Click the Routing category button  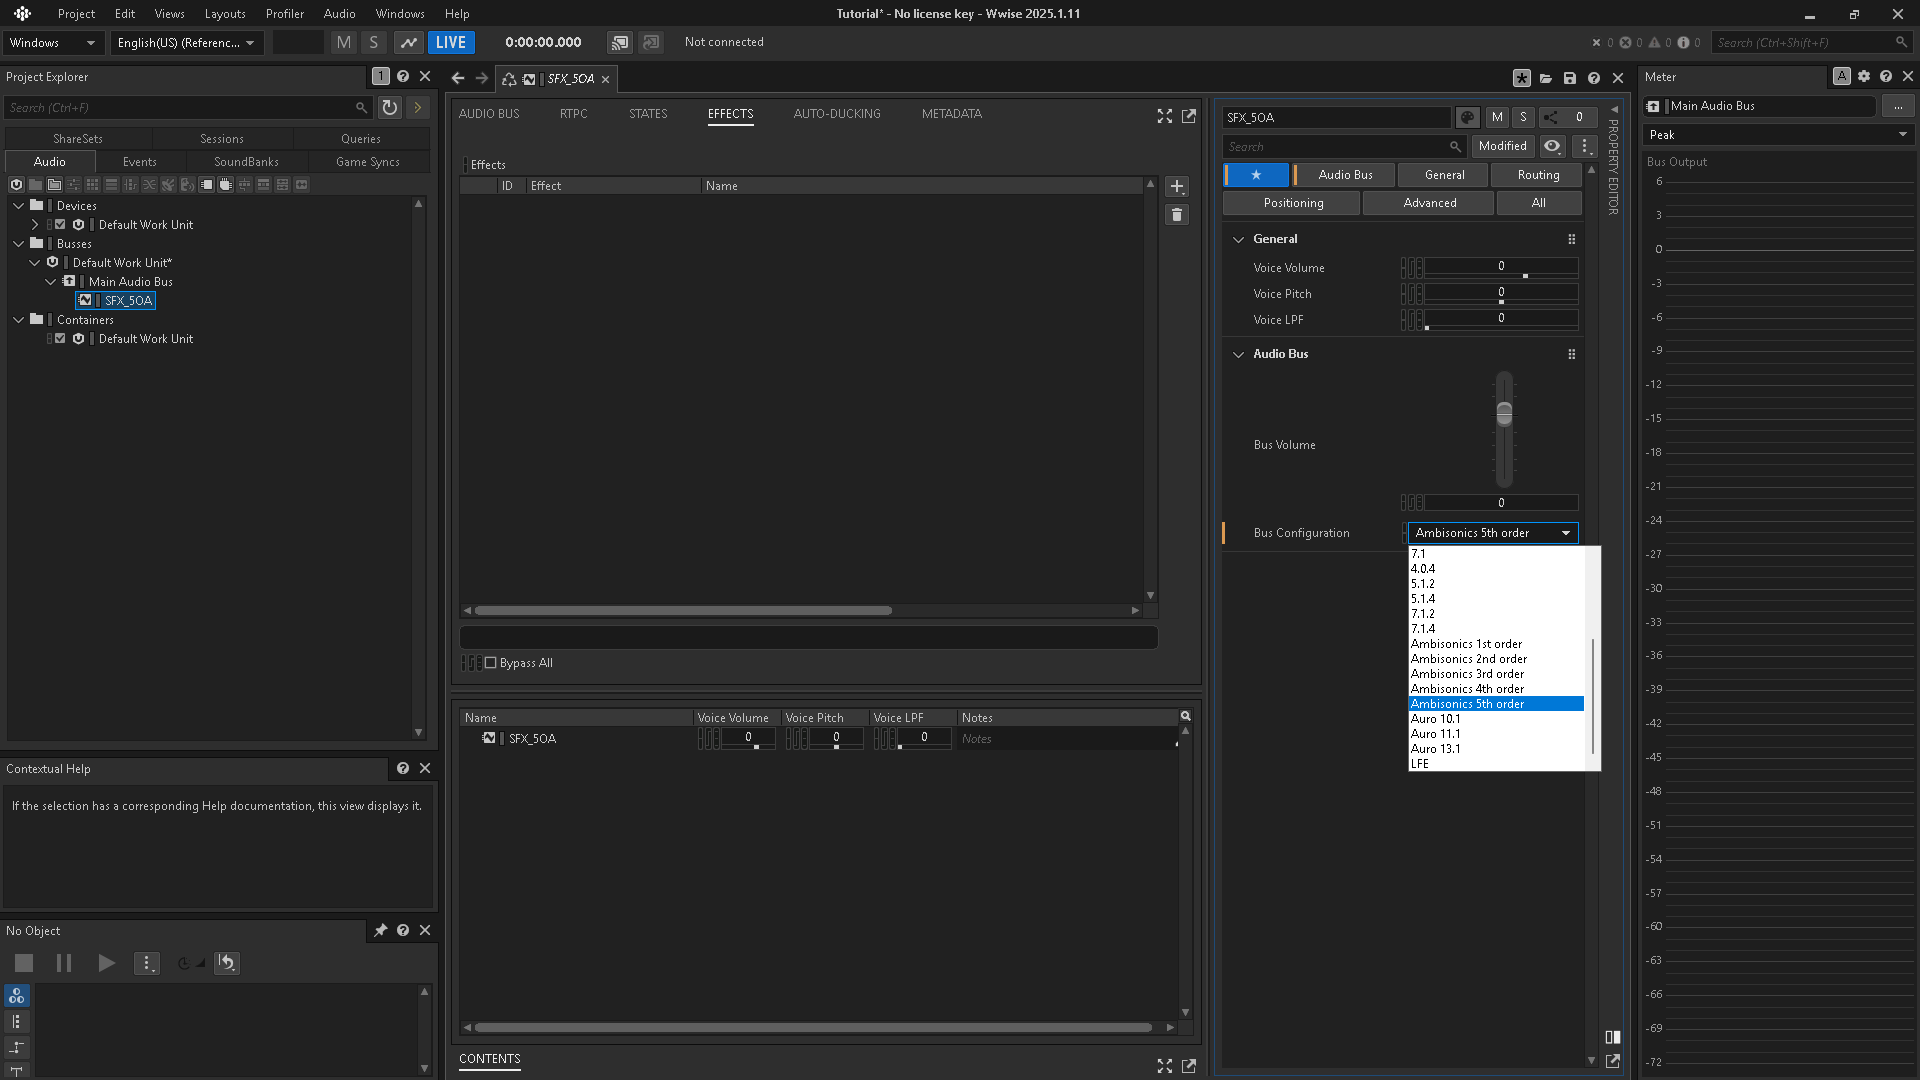tap(1538, 175)
